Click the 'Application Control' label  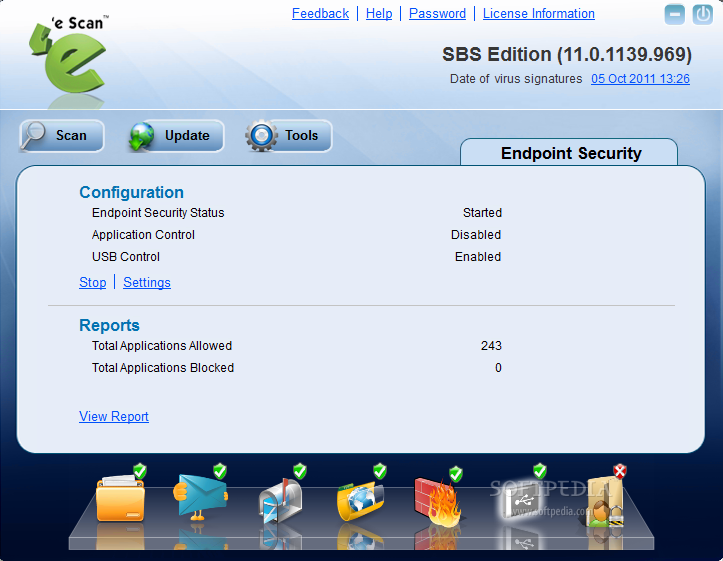coord(143,235)
